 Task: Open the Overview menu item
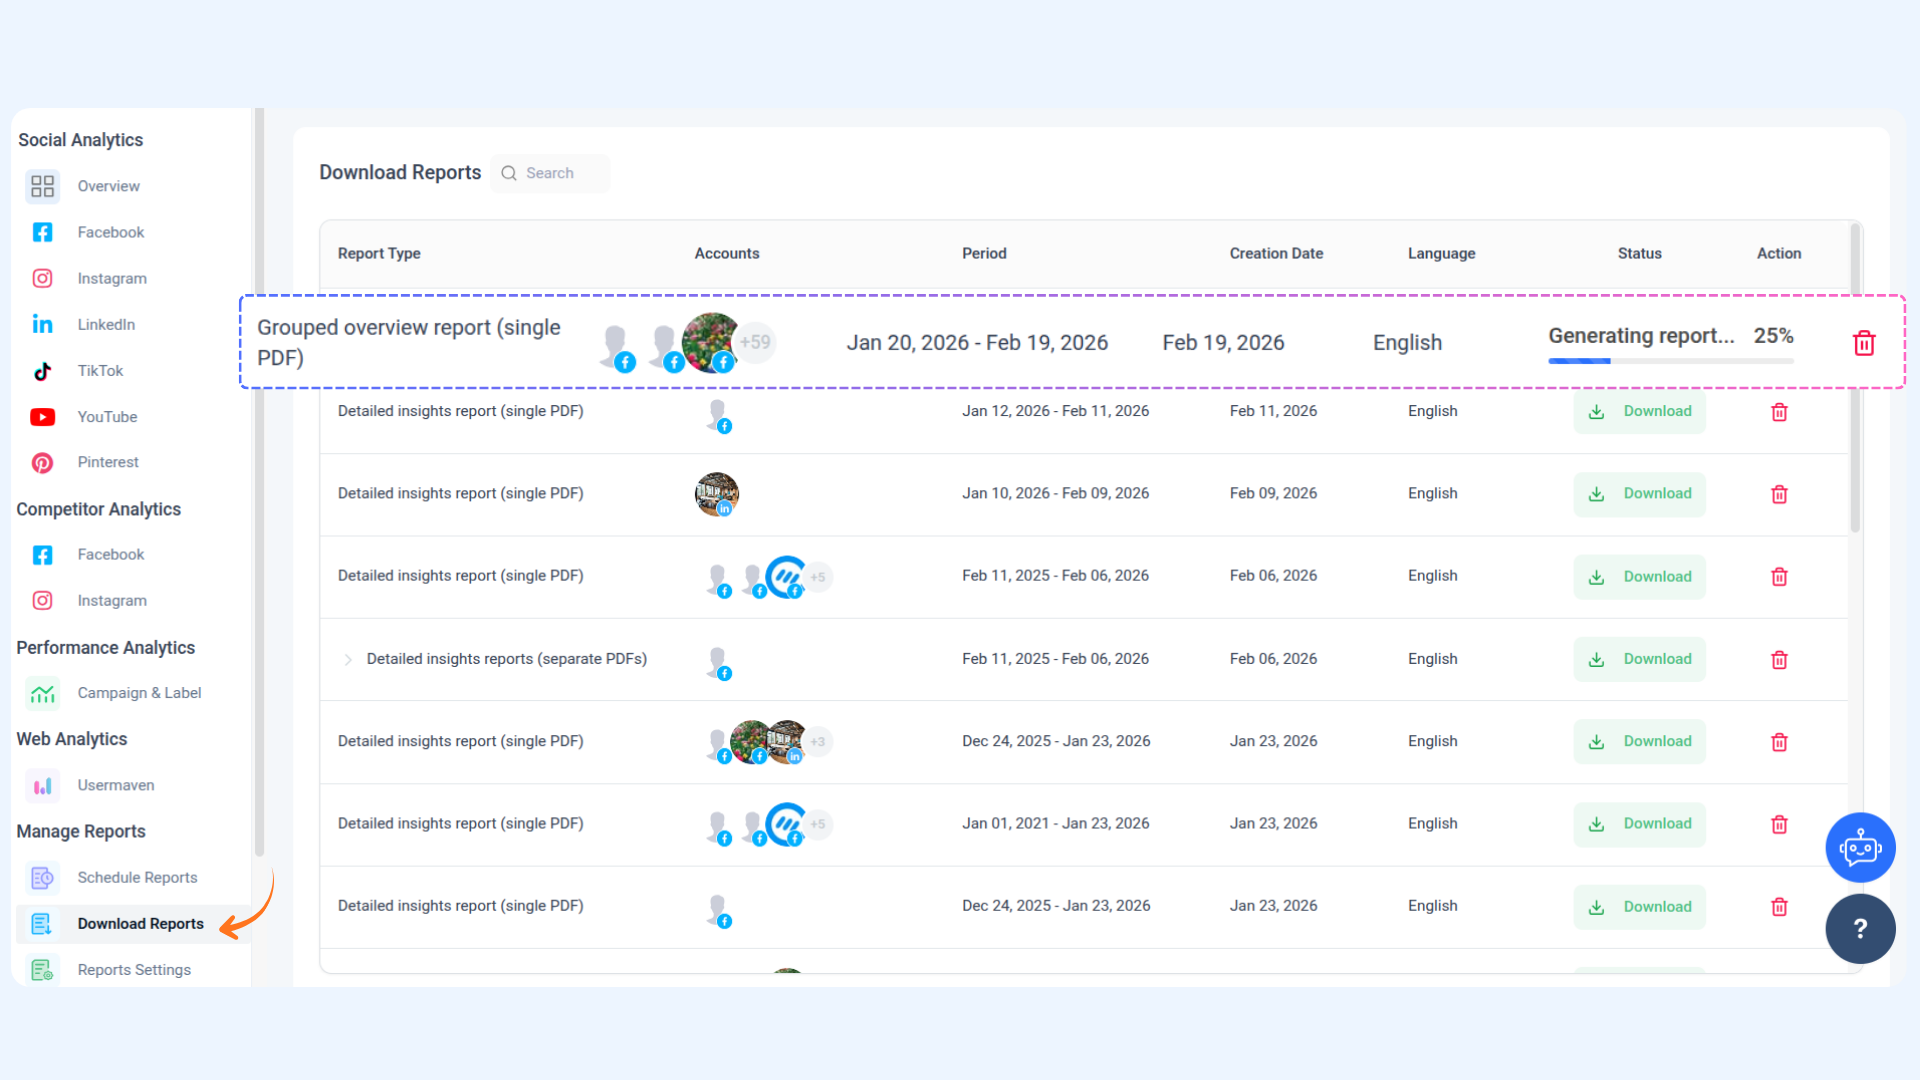point(109,186)
